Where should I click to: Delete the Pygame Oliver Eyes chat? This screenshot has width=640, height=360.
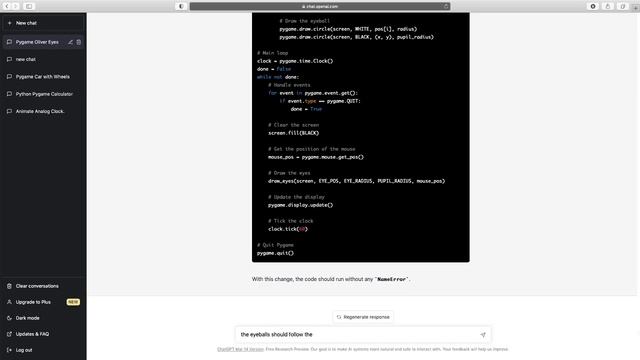(x=79, y=42)
